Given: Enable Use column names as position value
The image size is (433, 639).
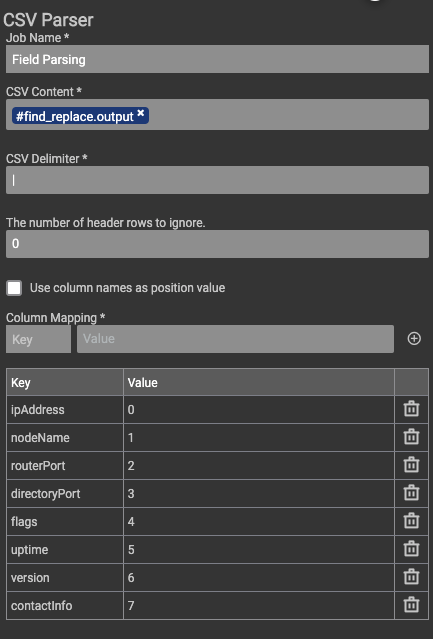Looking at the screenshot, I should coord(14,288).
